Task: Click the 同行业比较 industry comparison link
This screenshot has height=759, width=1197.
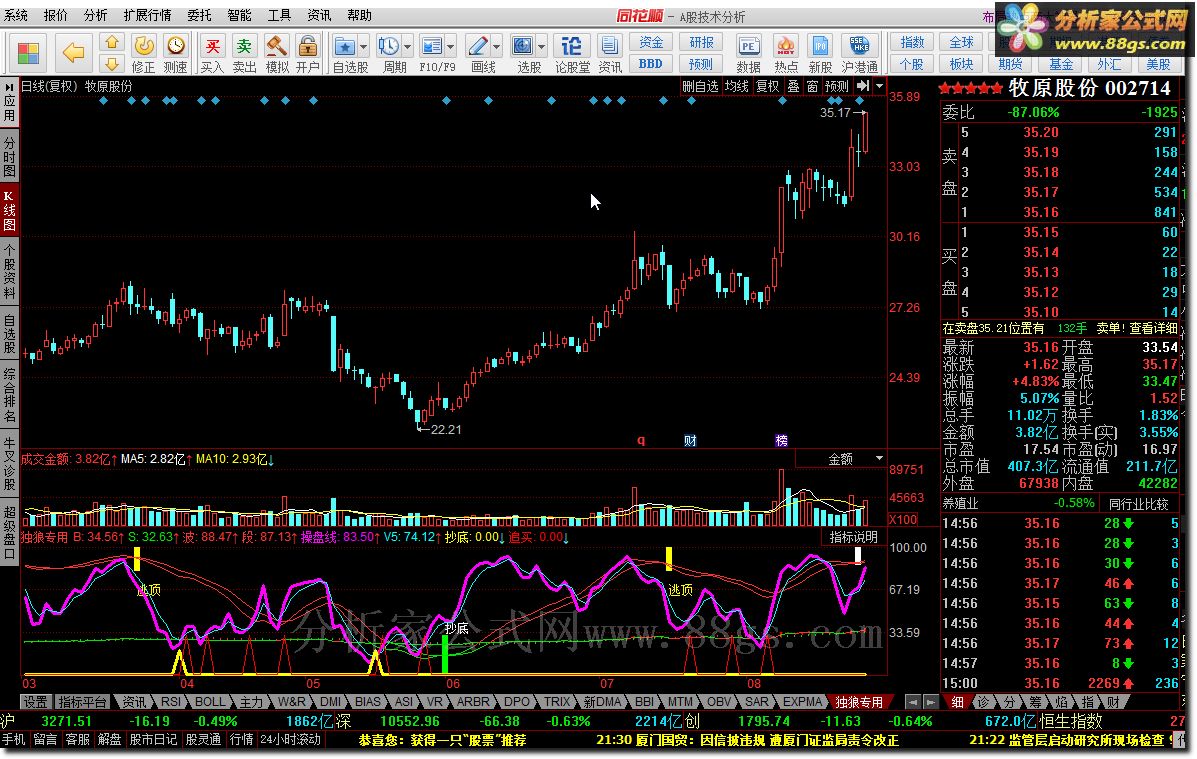Action: tap(1138, 504)
